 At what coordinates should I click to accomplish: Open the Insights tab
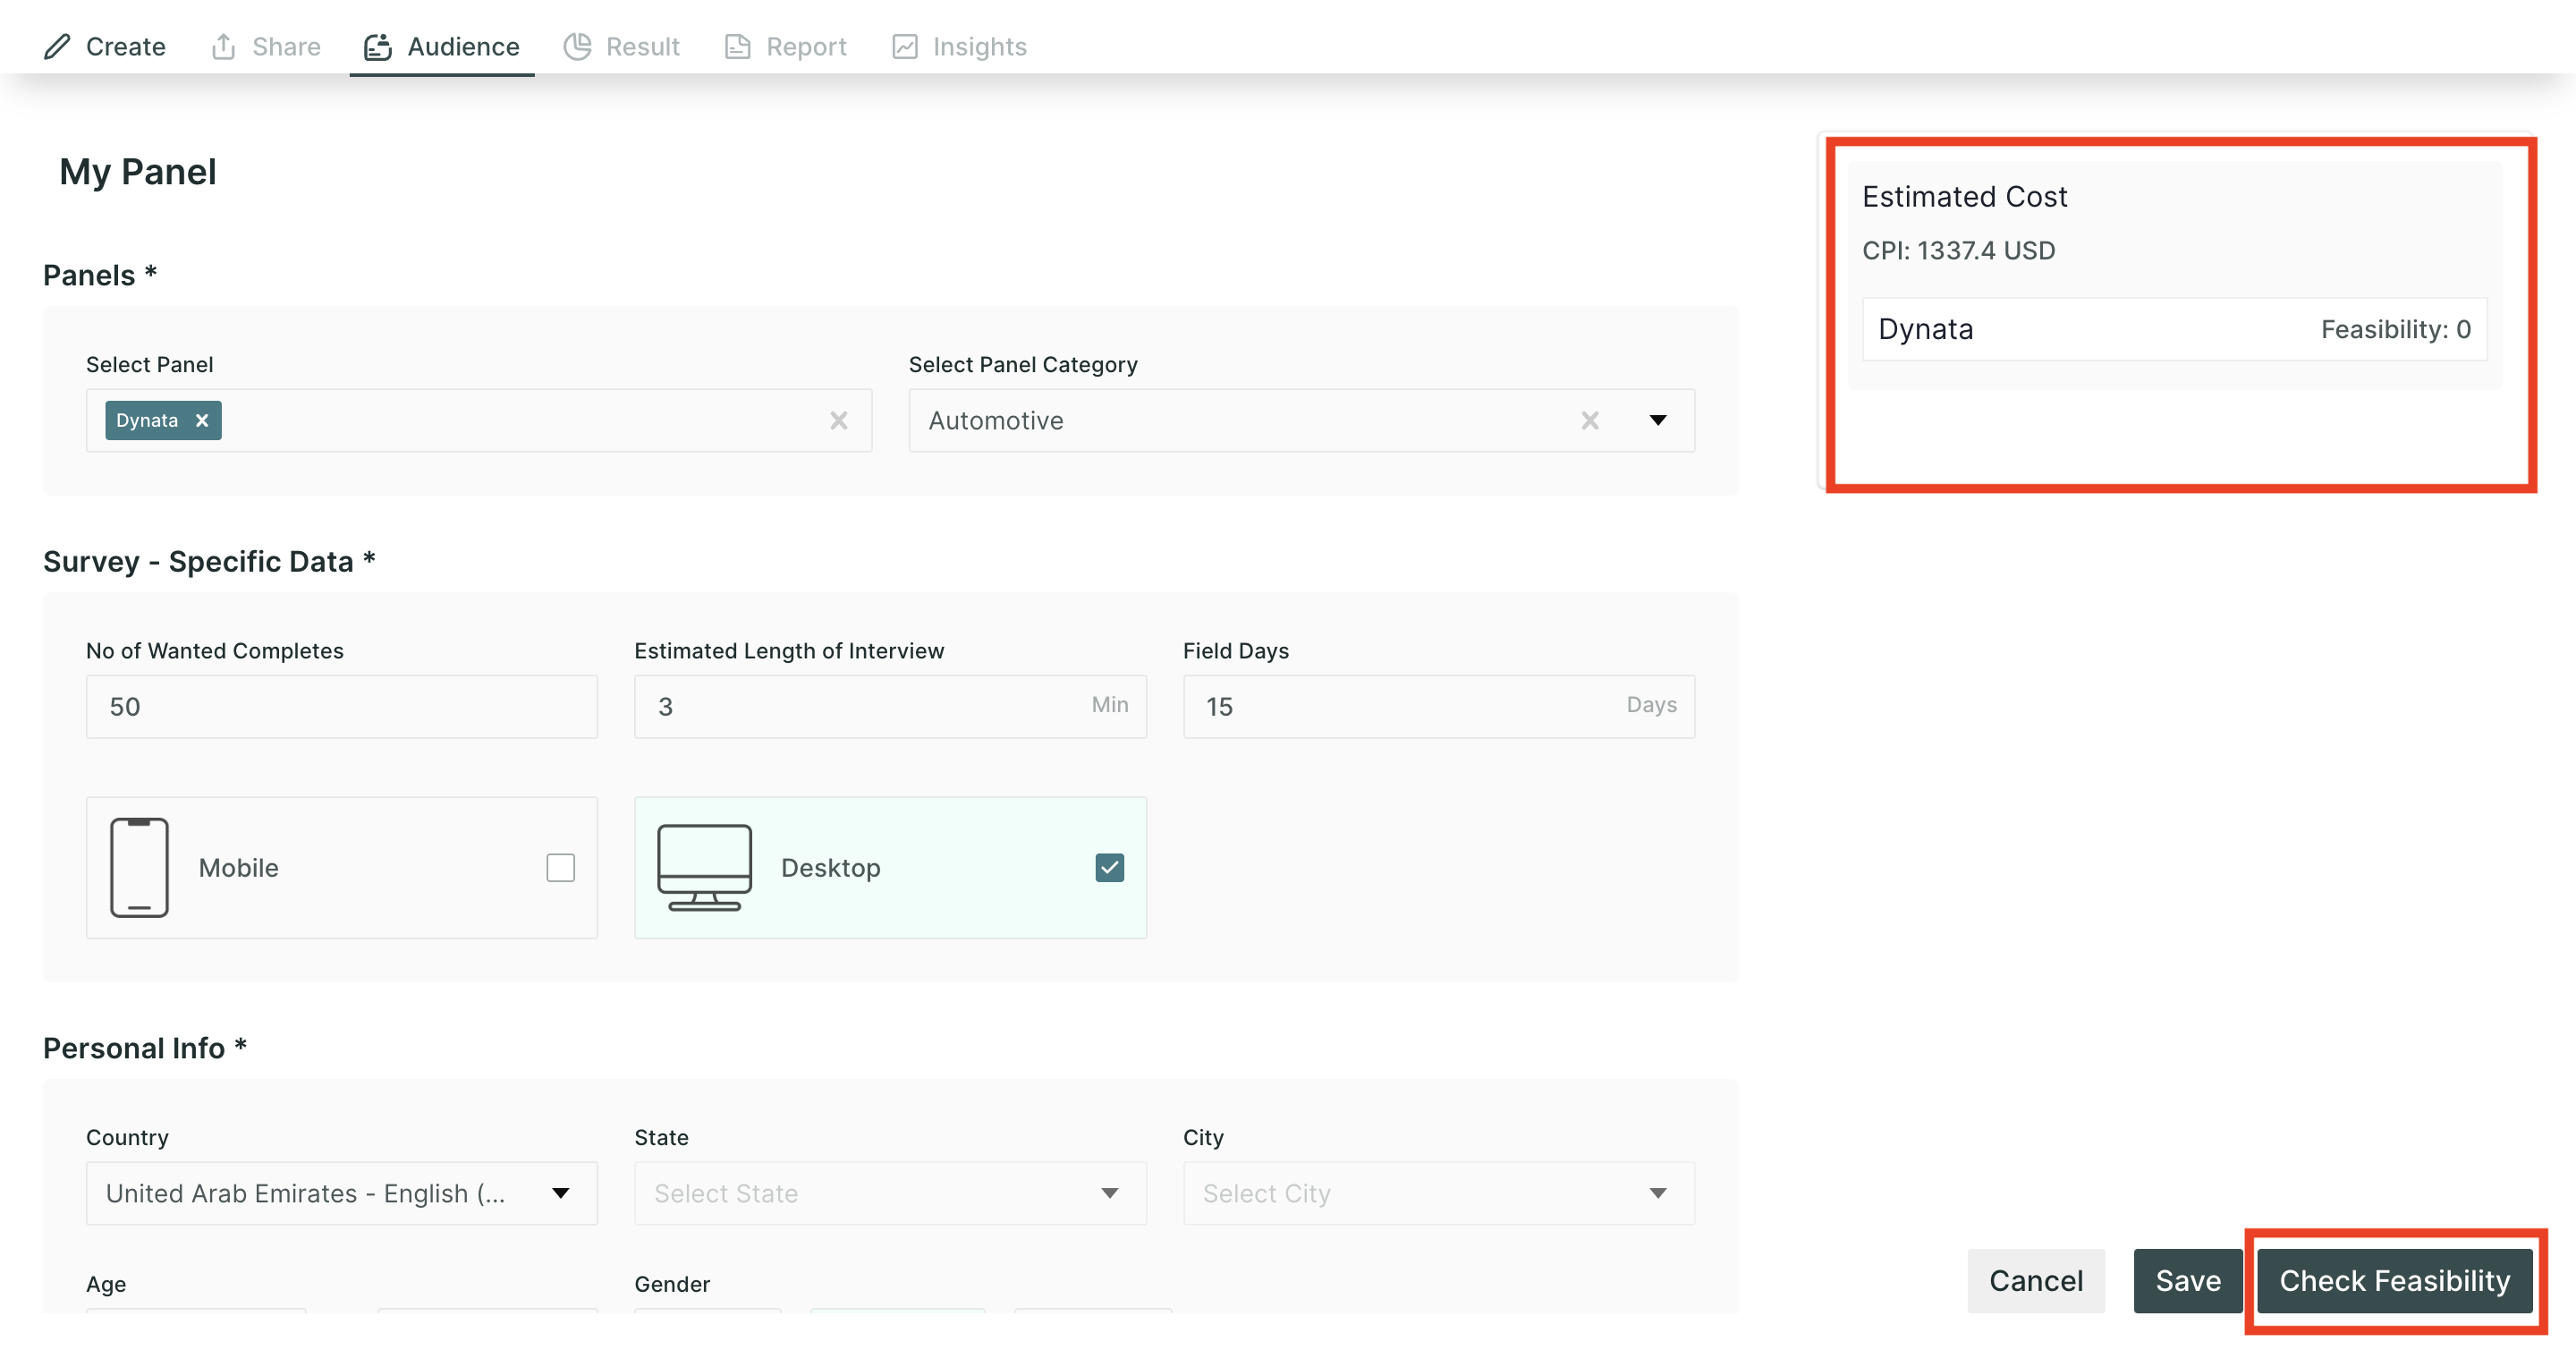pos(960,46)
